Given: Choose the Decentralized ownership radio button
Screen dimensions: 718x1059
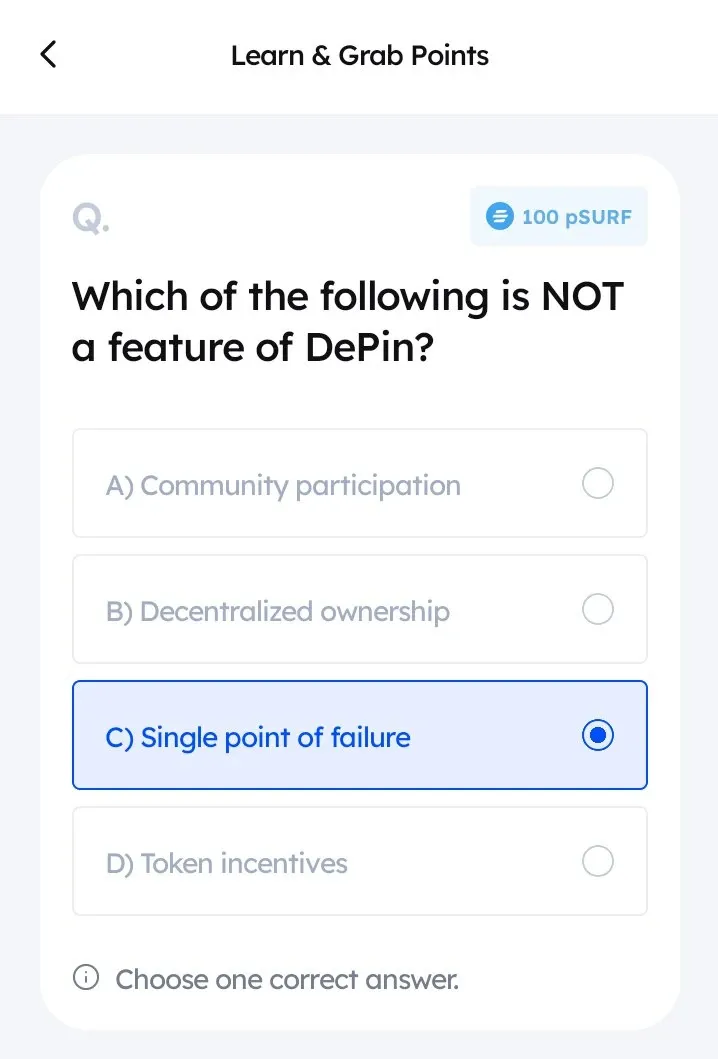Looking at the screenshot, I should pyautogui.click(x=597, y=610).
